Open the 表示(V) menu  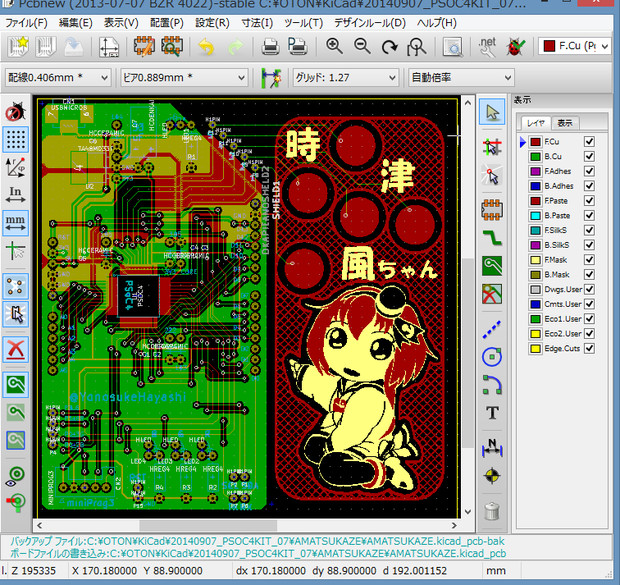(121, 23)
